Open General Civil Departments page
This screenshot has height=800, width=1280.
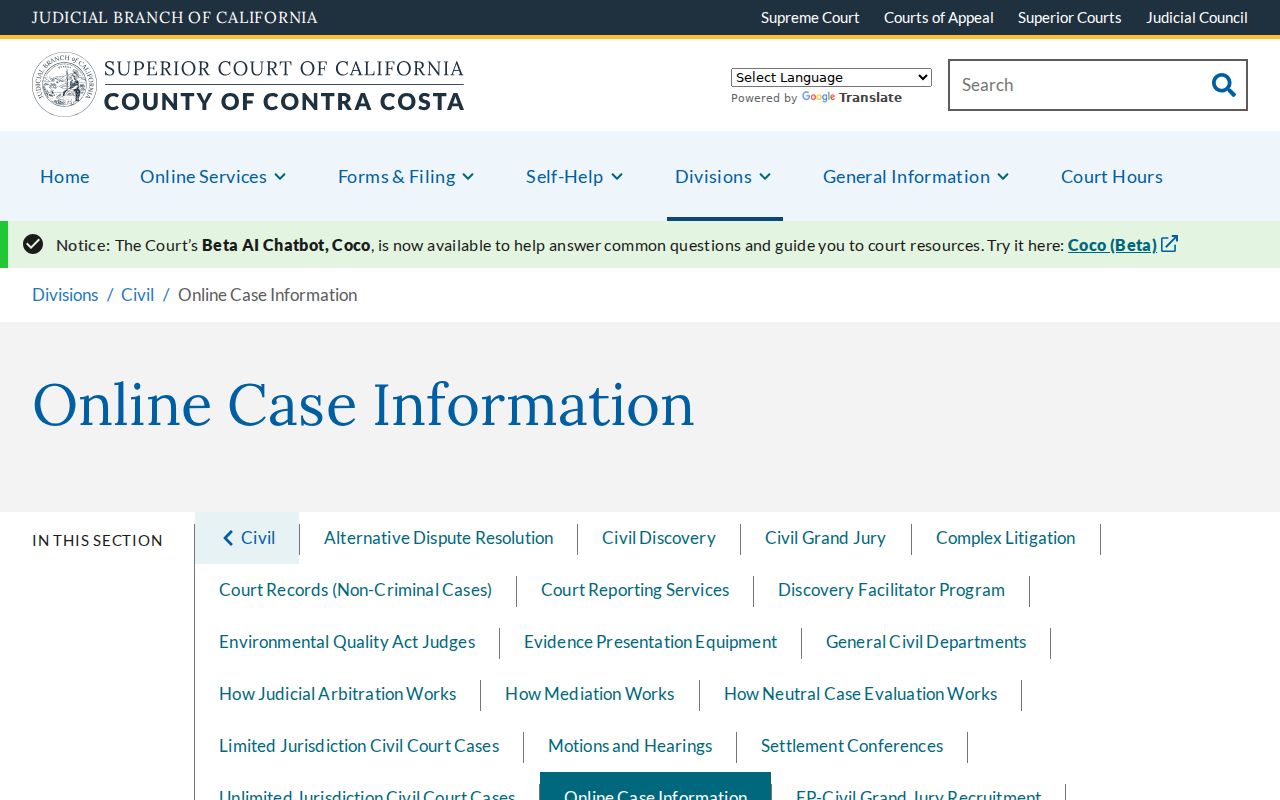tap(926, 642)
